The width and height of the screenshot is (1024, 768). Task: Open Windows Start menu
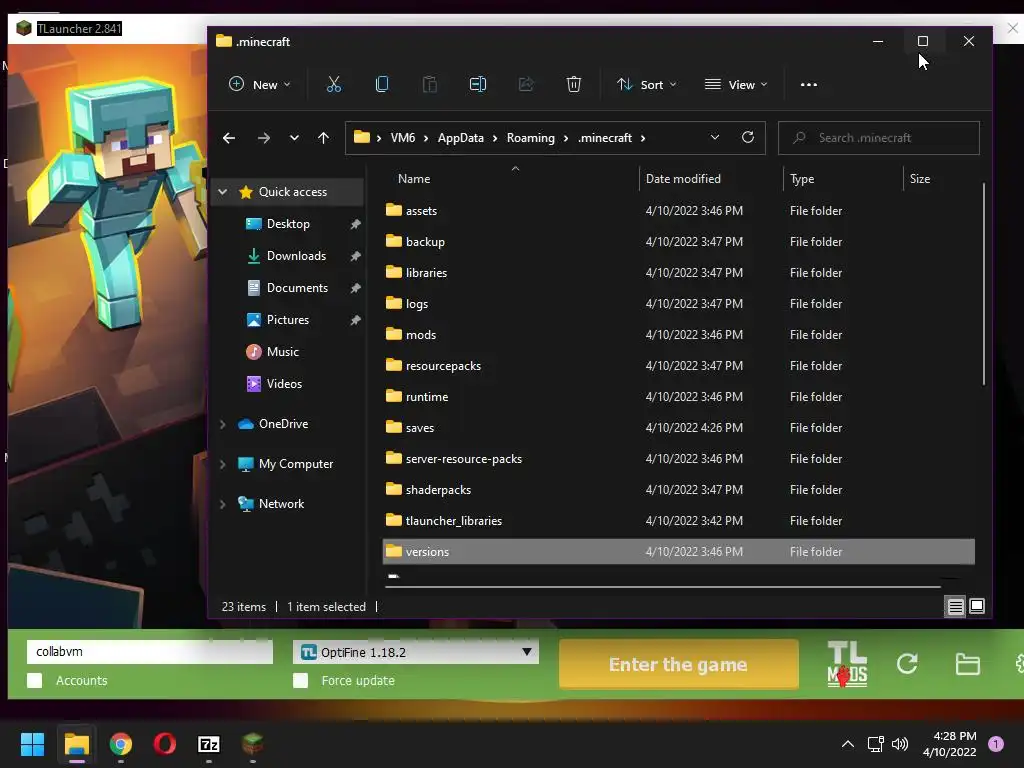32,744
